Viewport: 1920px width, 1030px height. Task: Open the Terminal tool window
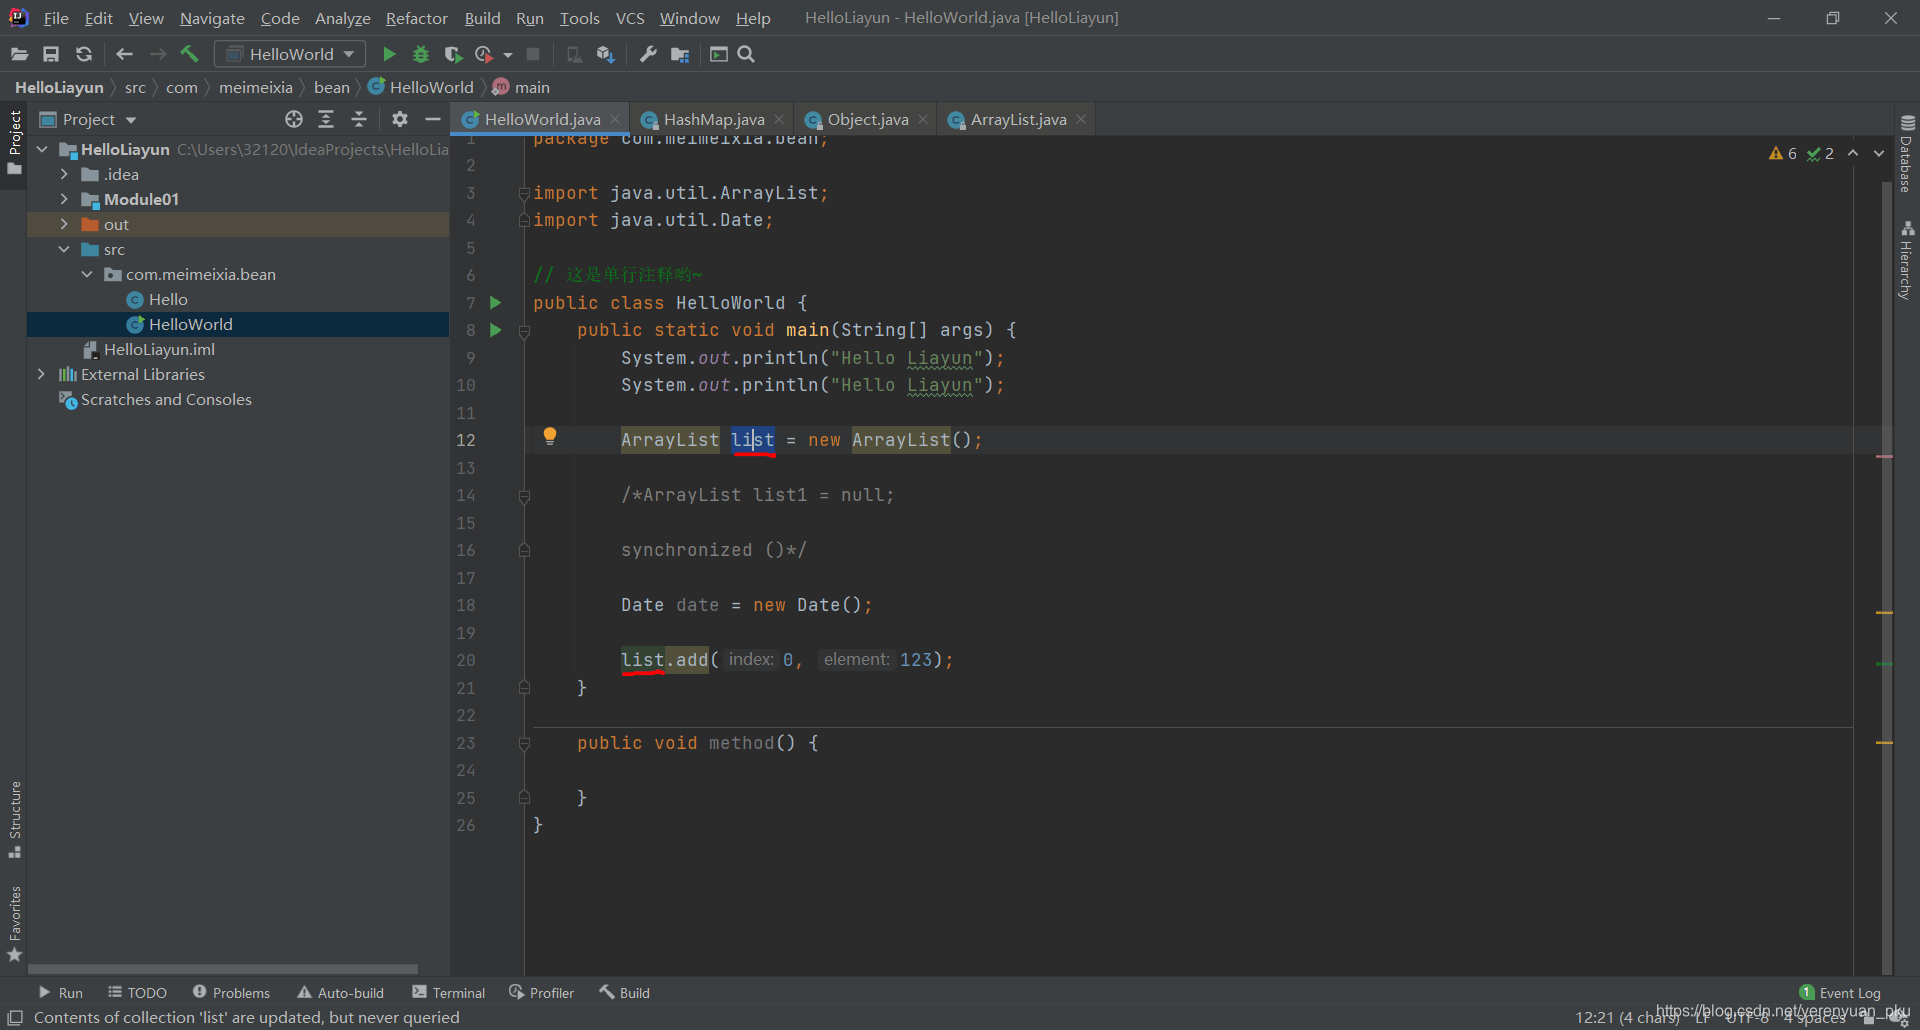pos(448,992)
